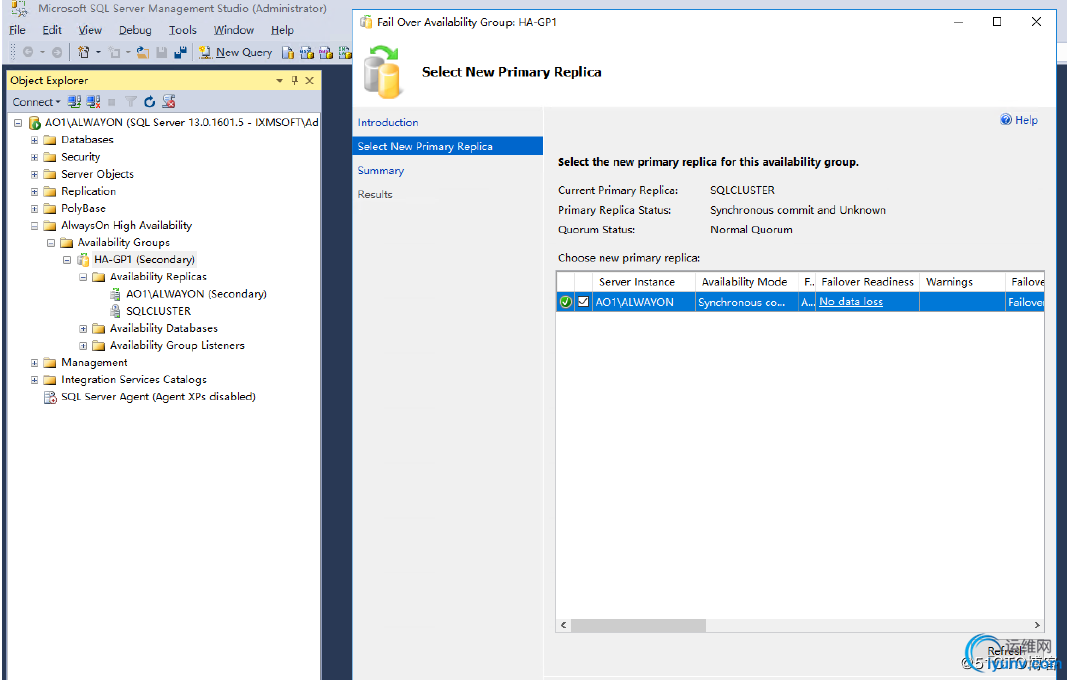The image size is (1068, 680).
Task: Click the MDX query toolbar icon
Action: click(307, 52)
